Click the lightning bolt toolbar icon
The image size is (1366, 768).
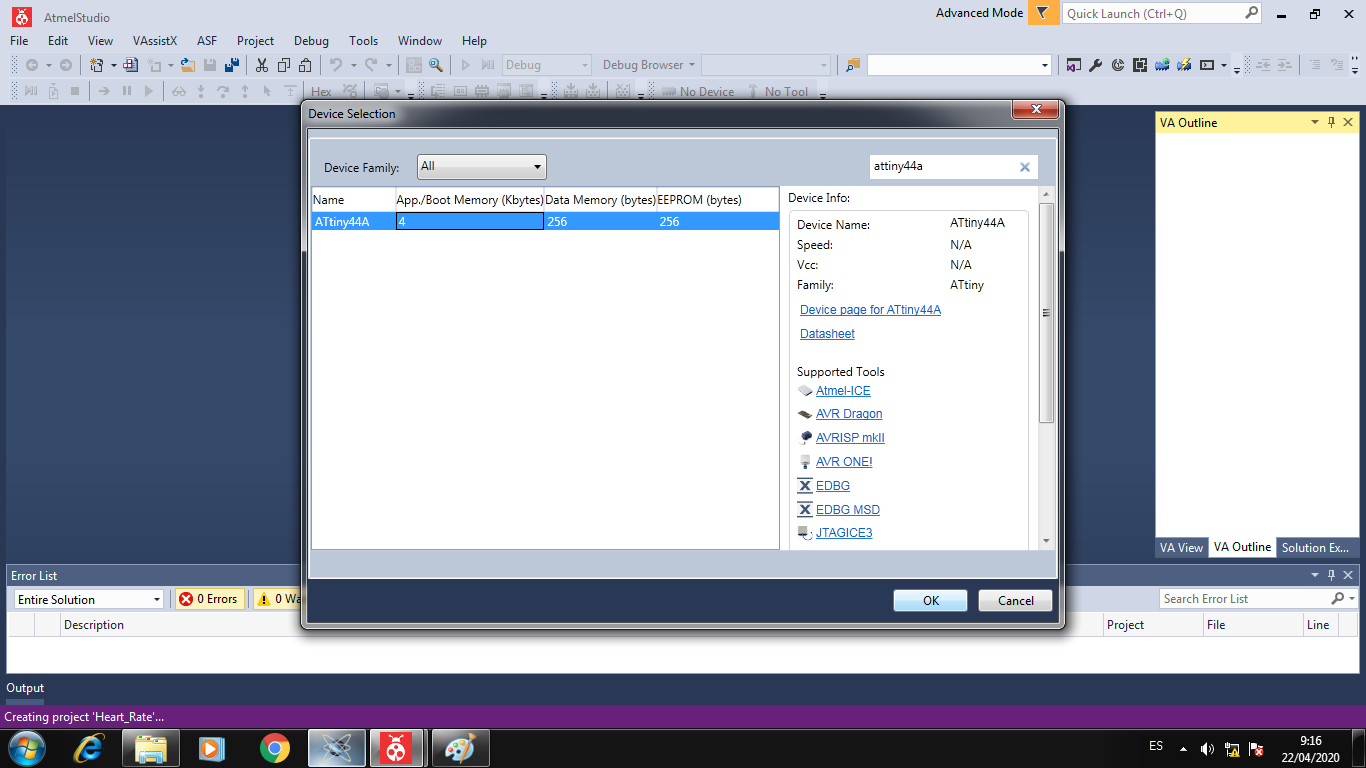(x=1184, y=65)
